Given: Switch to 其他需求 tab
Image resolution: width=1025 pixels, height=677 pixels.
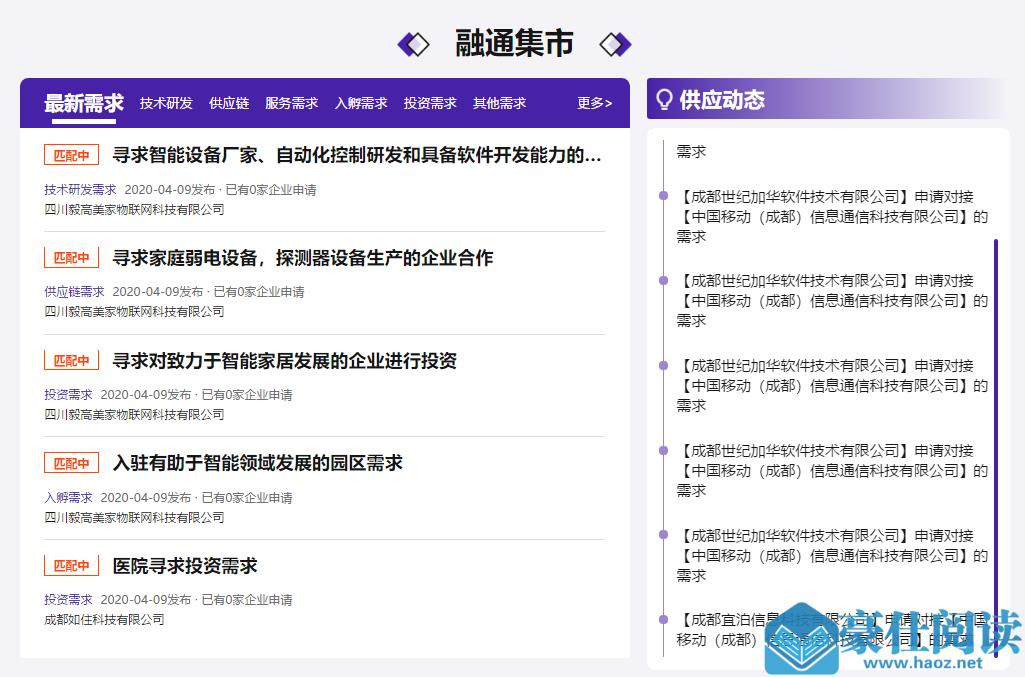Looking at the screenshot, I should point(499,103).
